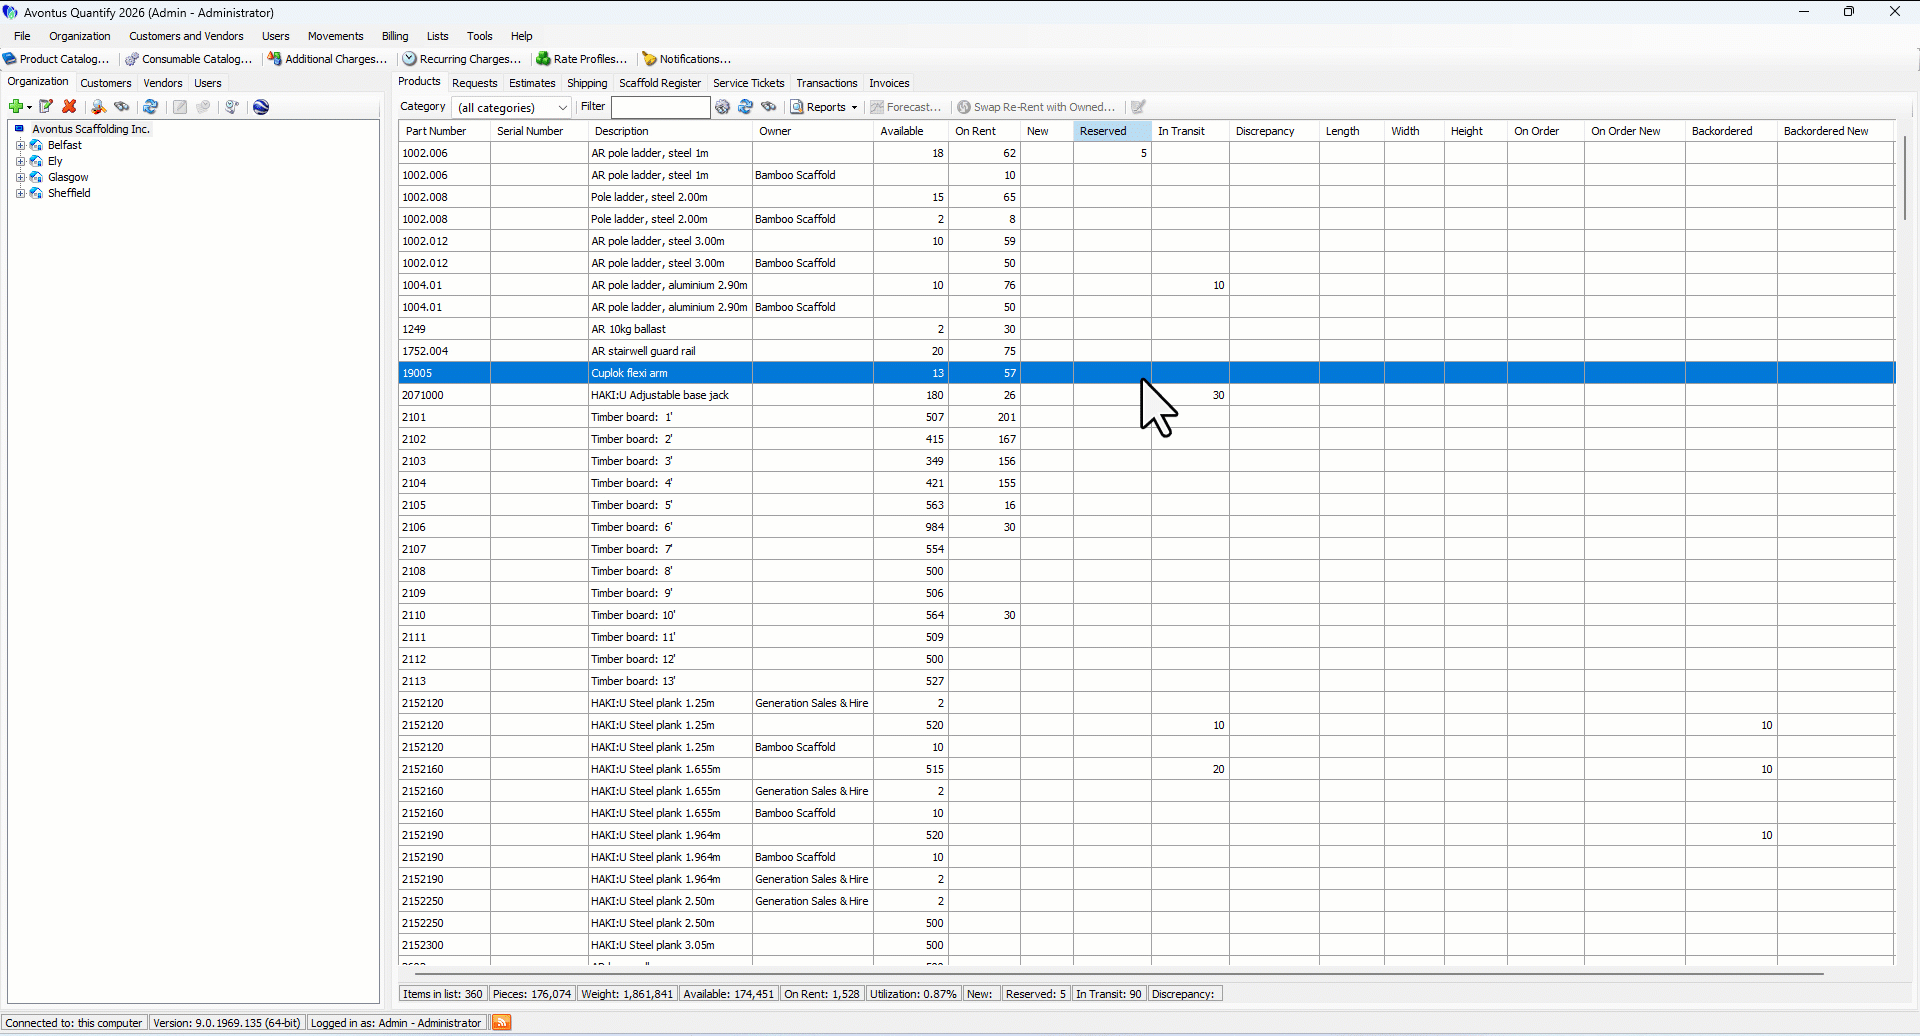1920x1036 pixels.
Task: Open the Consumable Catalog
Action: click(189, 59)
